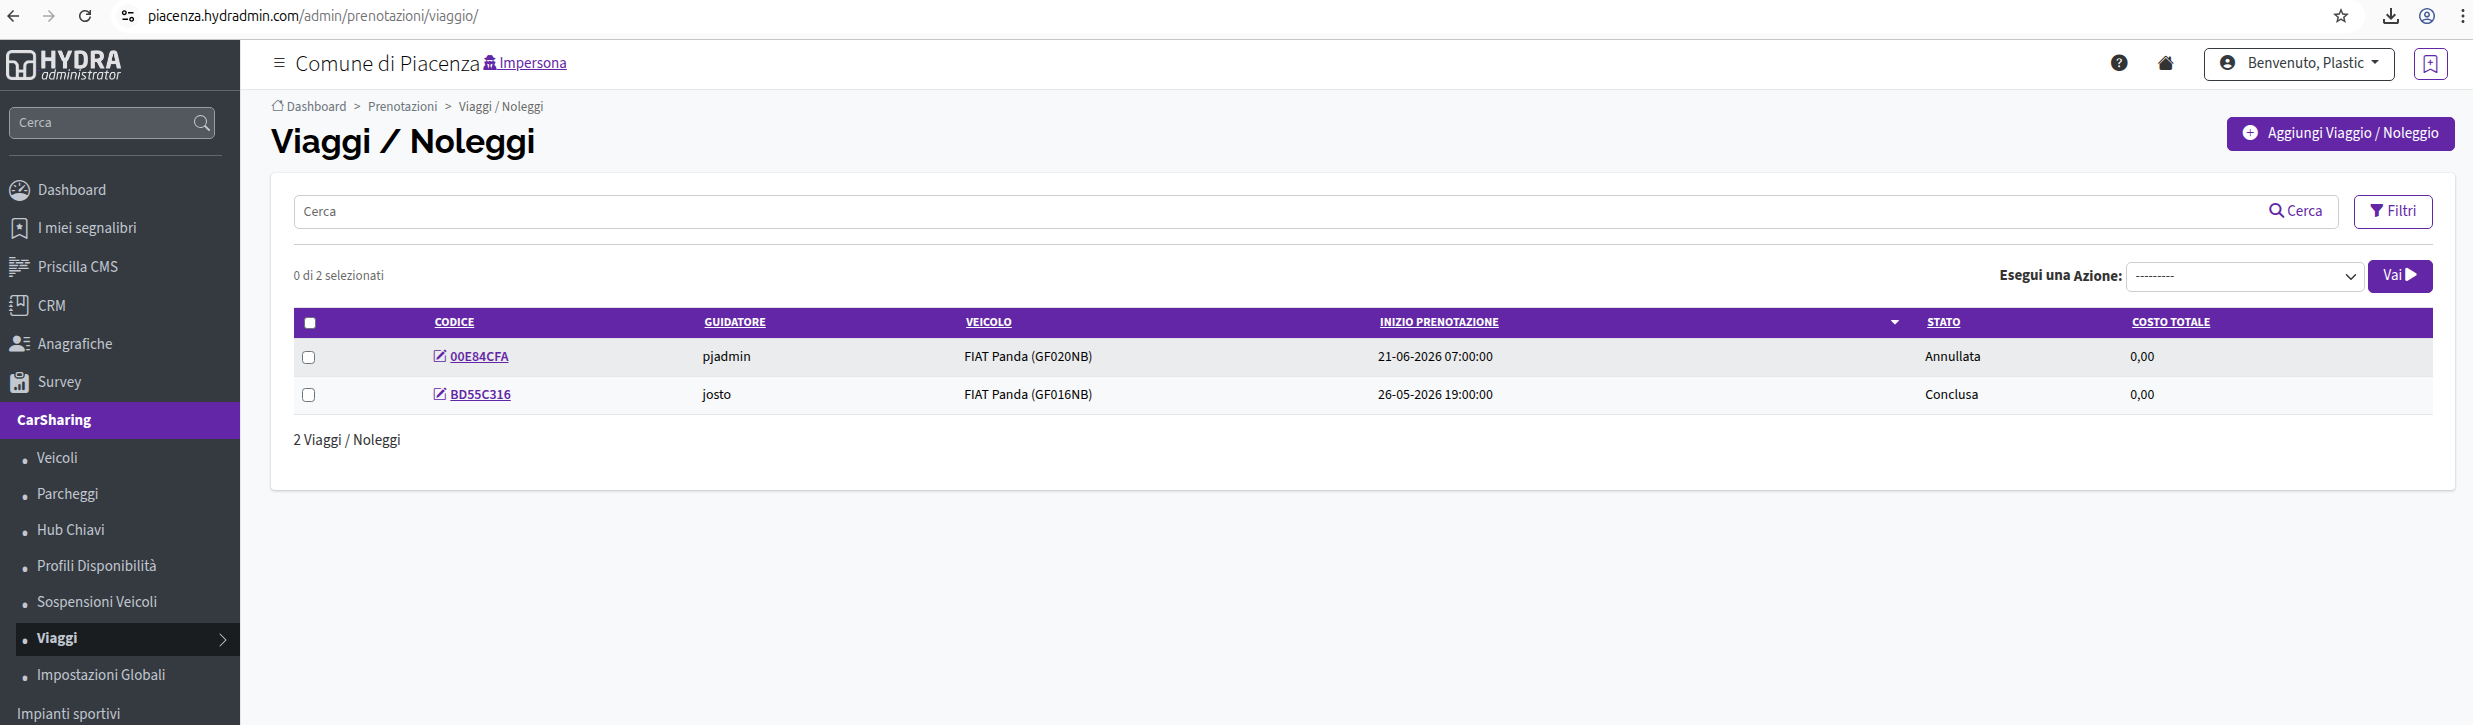Open the Esegui una Azione dropdown
Screen dimensions: 2473x725
(x=2245, y=276)
